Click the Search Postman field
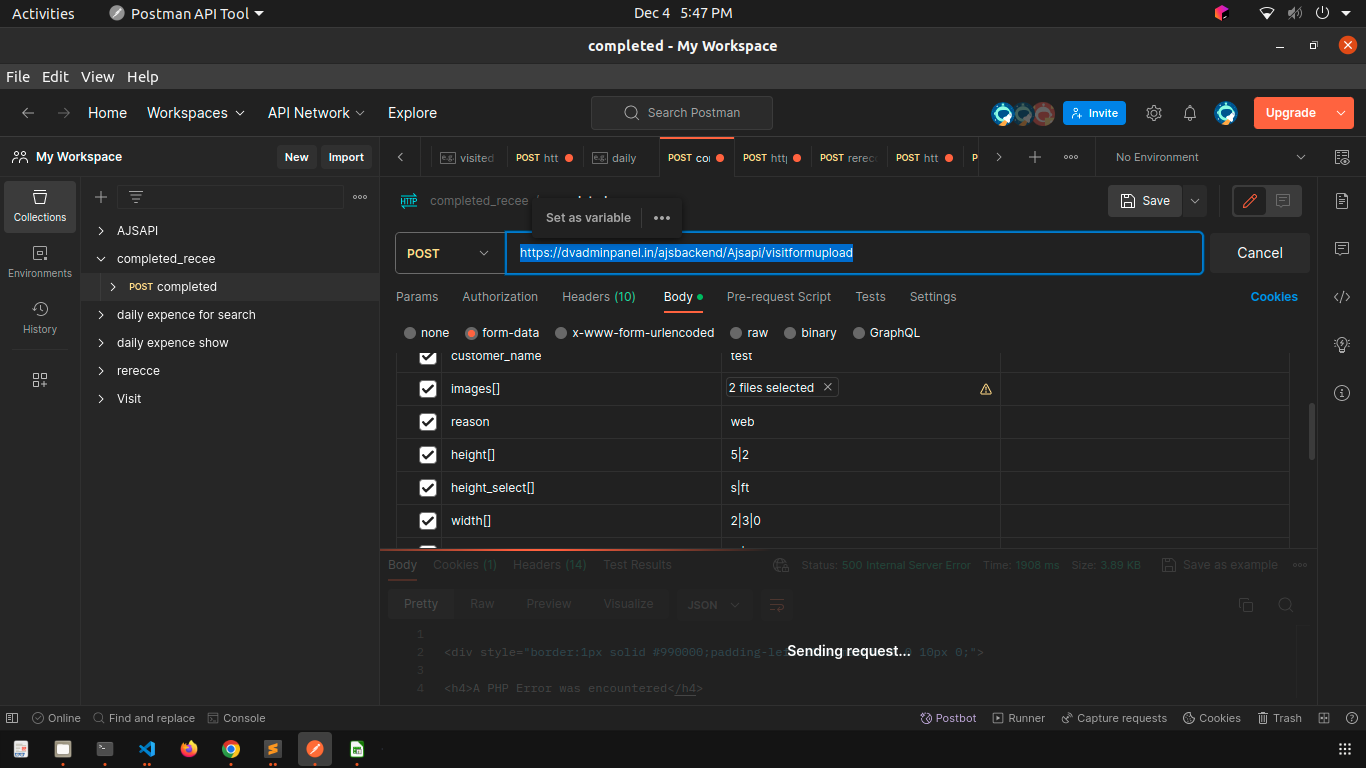This screenshot has height=768, width=1366. pyautogui.click(x=682, y=113)
